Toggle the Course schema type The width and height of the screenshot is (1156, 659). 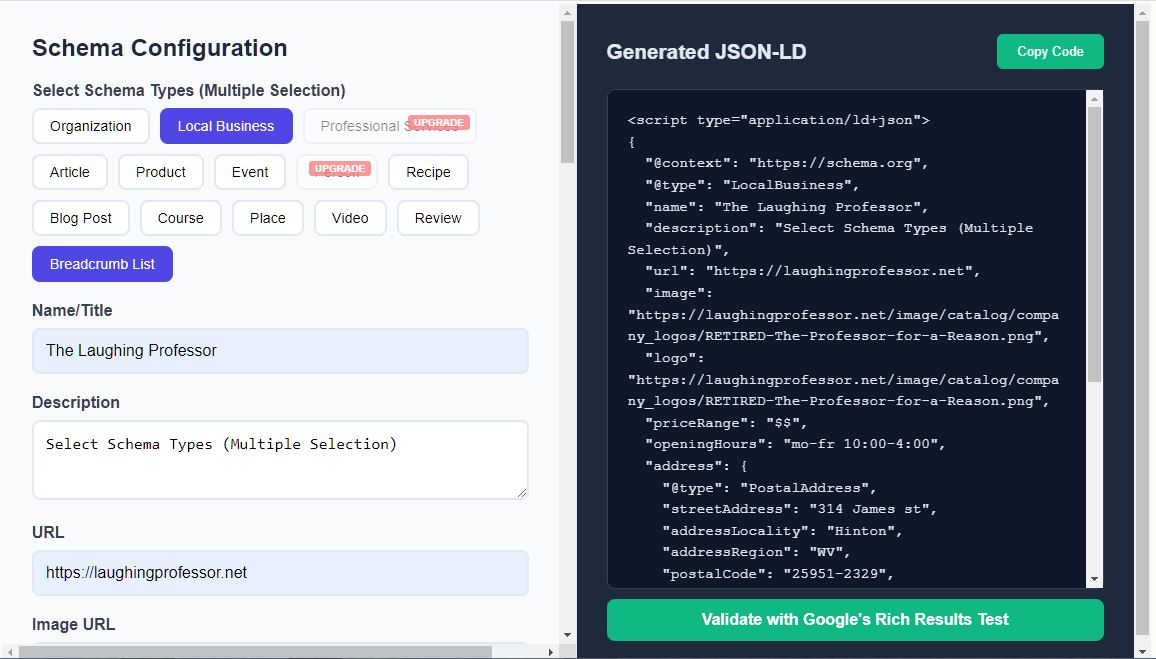pyautogui.click(x=180, y=218)
